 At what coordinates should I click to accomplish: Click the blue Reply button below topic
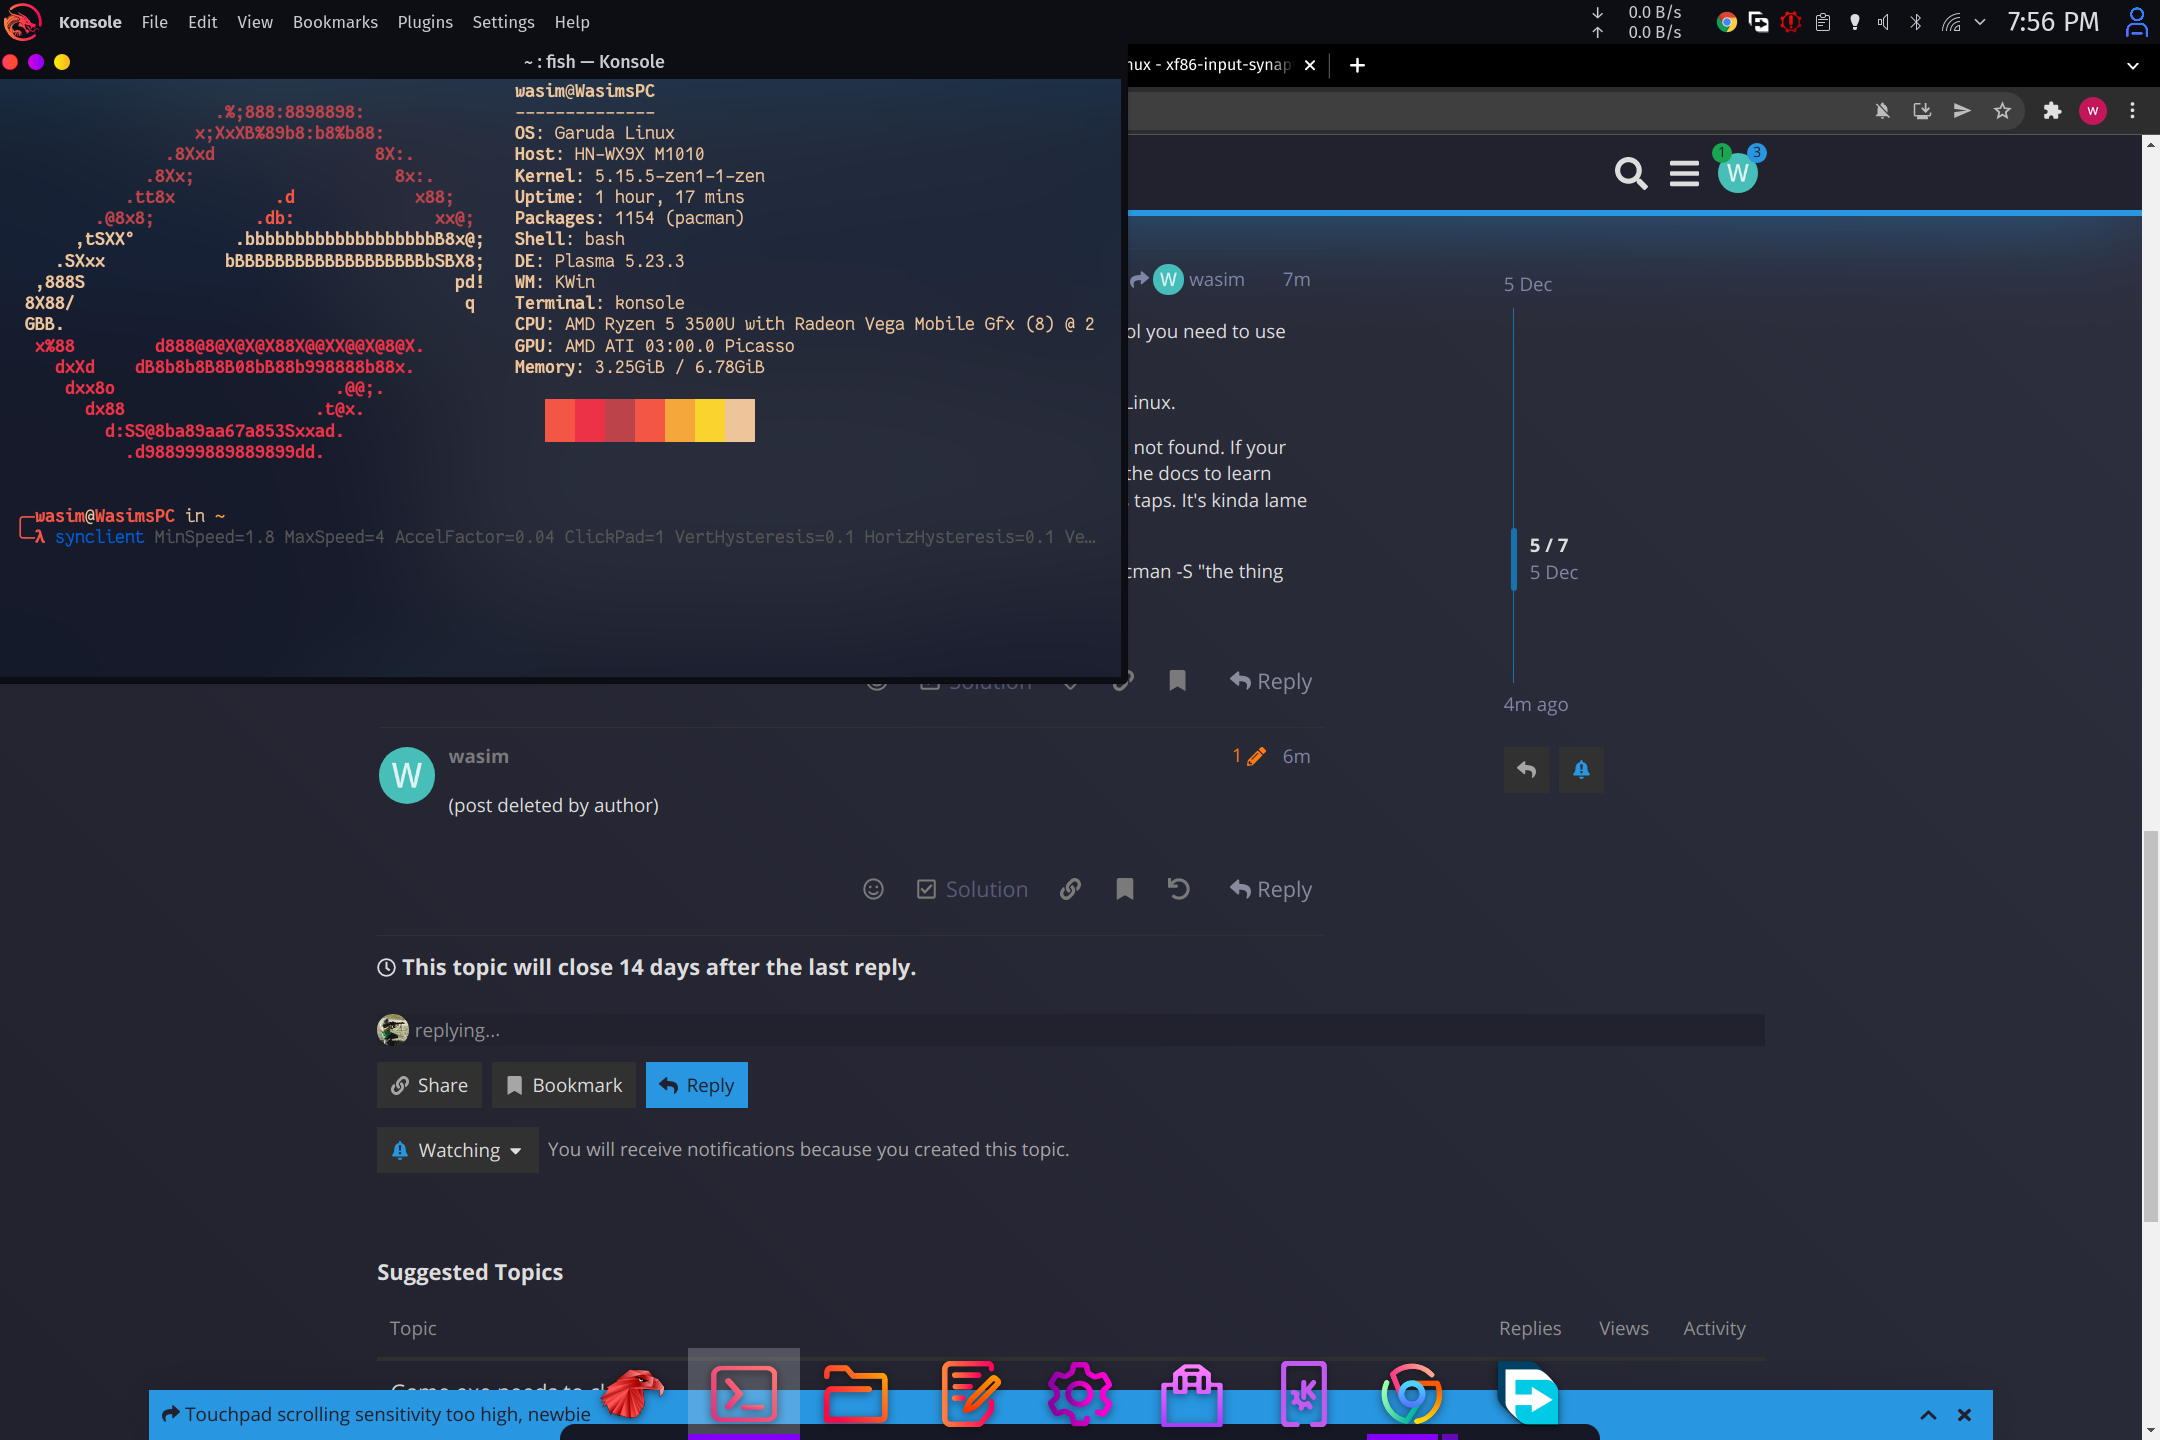tap(697, 1085)
